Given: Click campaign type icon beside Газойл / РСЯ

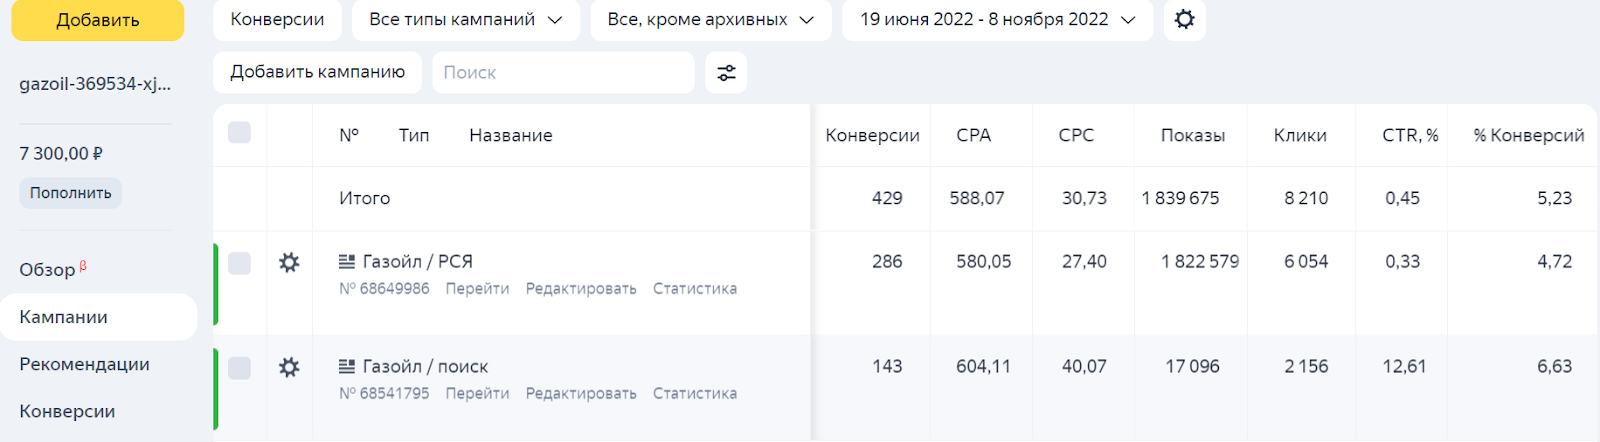Looking at the screenshot, I should pos(347,262).
